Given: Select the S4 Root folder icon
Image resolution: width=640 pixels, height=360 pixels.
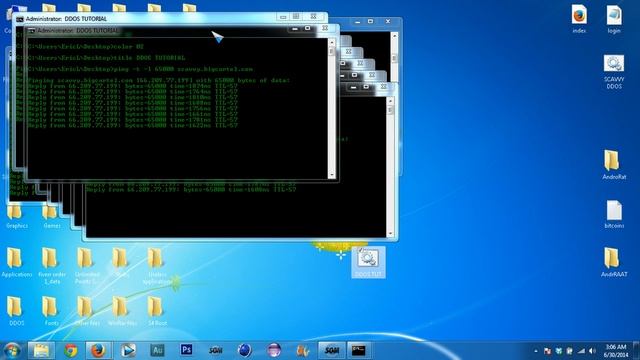Looking at the screenshot, I should click(157, 311).
